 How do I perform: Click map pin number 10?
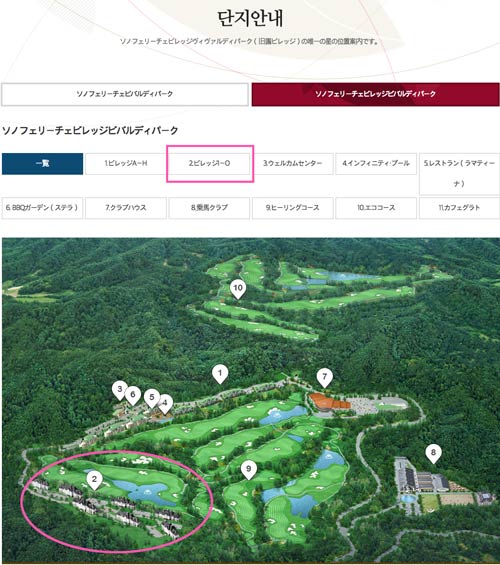coord(238,289)
